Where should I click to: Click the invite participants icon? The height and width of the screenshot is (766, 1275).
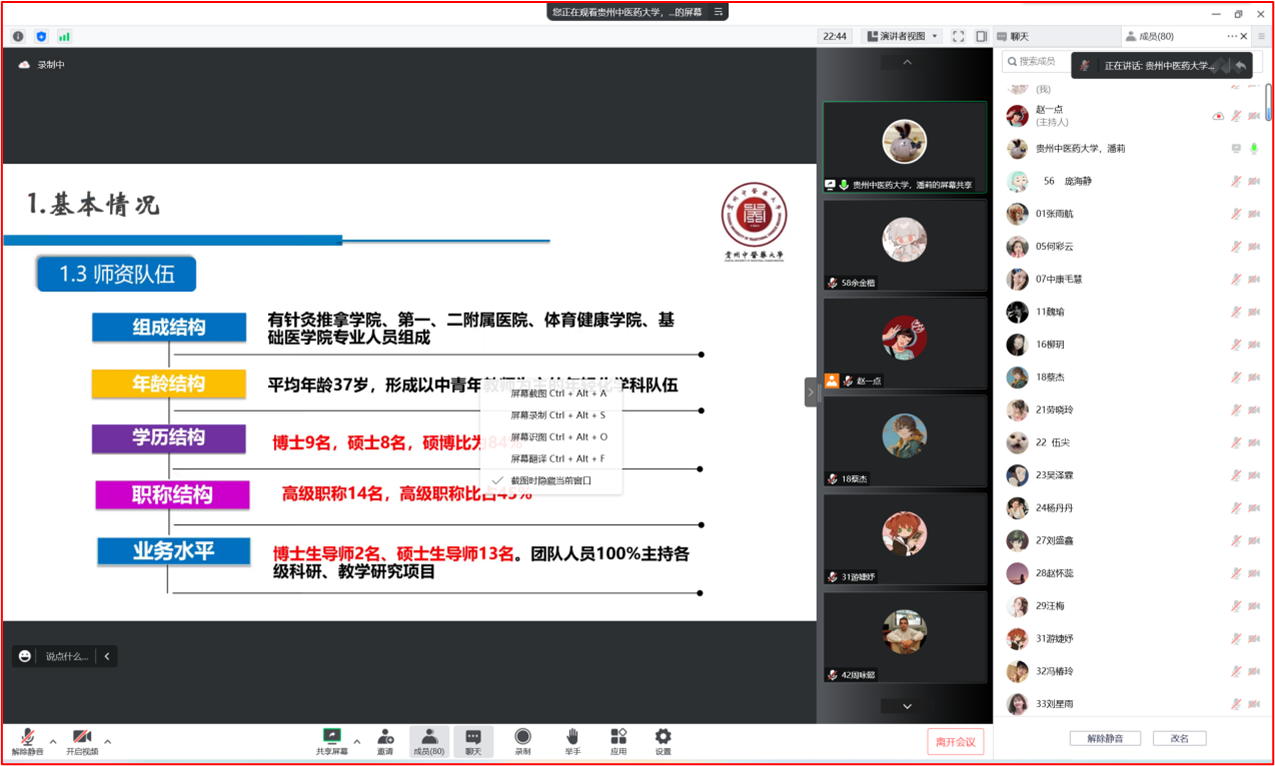(x=385, y=741)
